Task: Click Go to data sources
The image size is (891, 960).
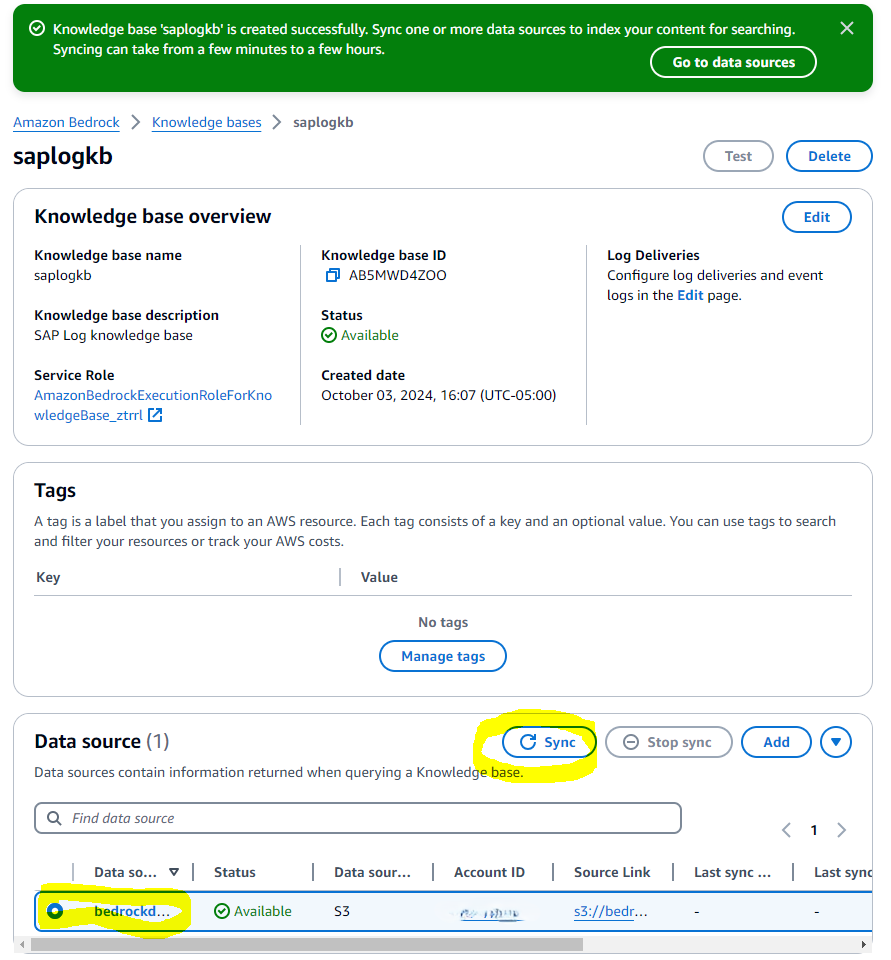Action: tap(733, 61)
